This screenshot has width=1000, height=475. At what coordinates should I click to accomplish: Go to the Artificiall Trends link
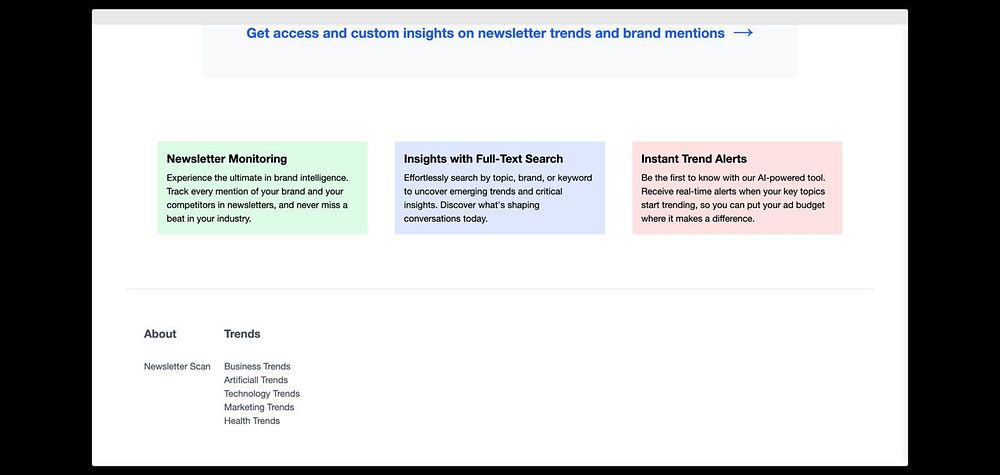(x=256, y=380)
